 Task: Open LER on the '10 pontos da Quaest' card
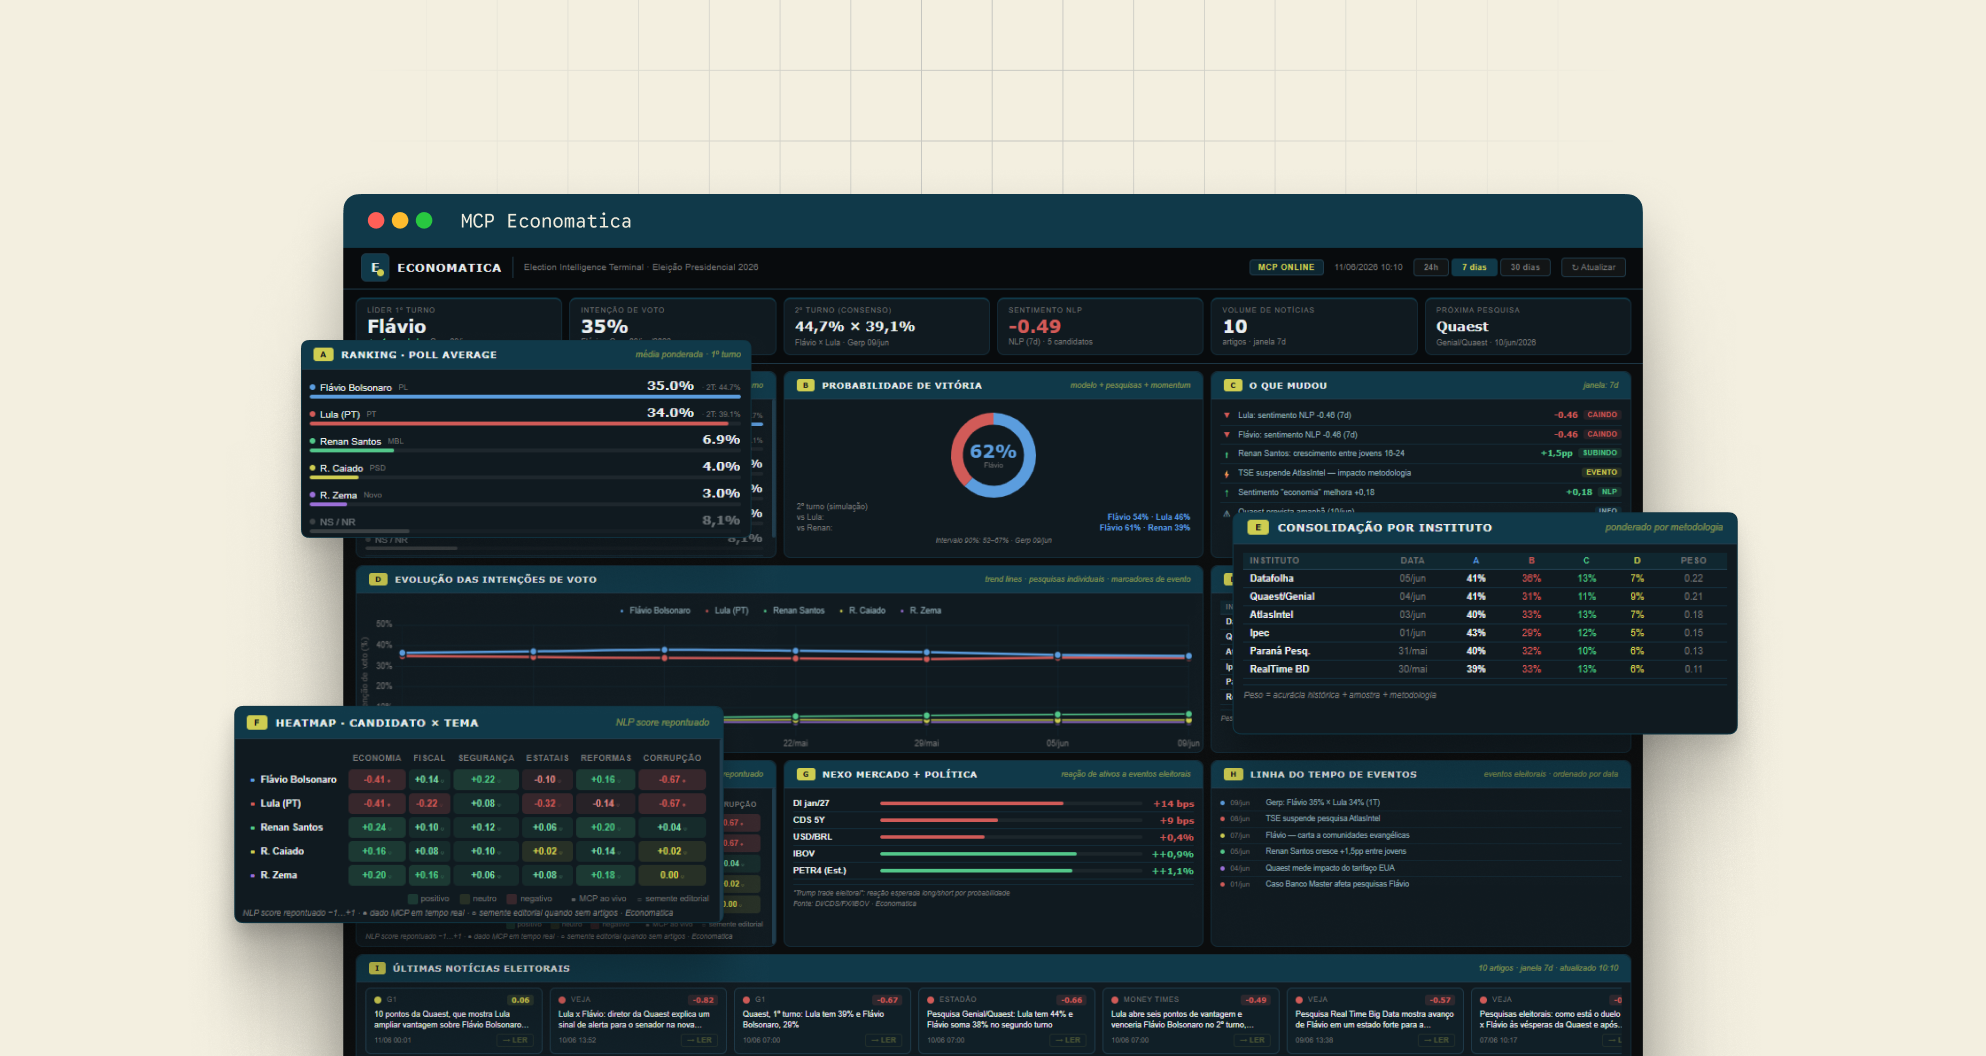(517, 1041)
